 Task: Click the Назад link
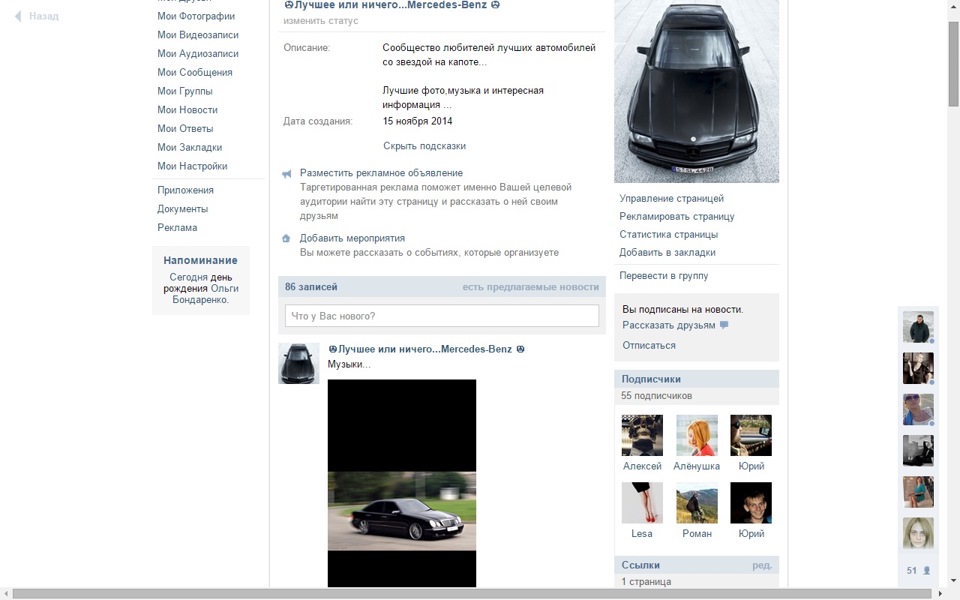pyautogui.click(x=43, y=17)
